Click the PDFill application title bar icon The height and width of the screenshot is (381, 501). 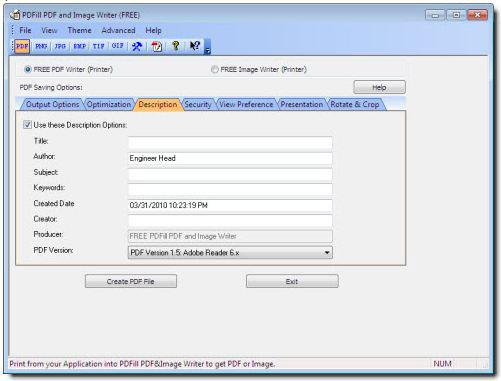pos(15,15)
